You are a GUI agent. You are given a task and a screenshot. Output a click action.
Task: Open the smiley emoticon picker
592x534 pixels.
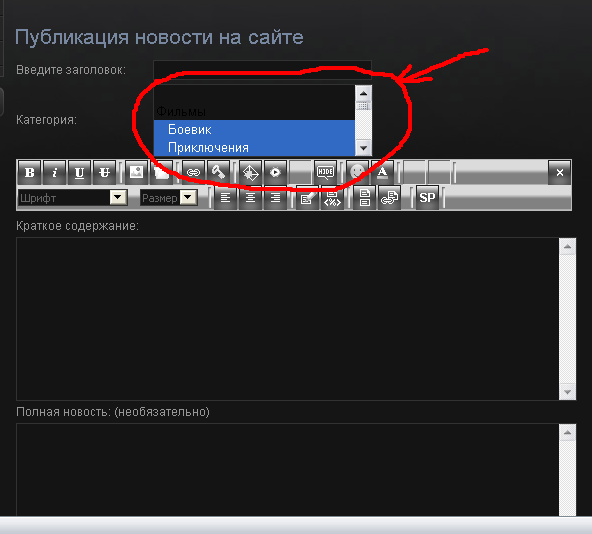tap(357, 172)
